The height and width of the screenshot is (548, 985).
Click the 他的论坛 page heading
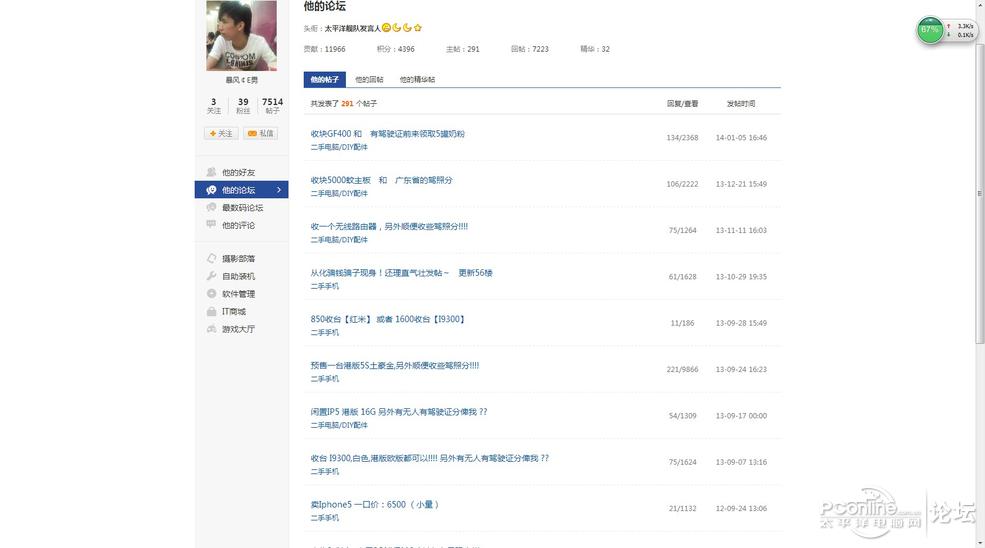click(325, 6)
